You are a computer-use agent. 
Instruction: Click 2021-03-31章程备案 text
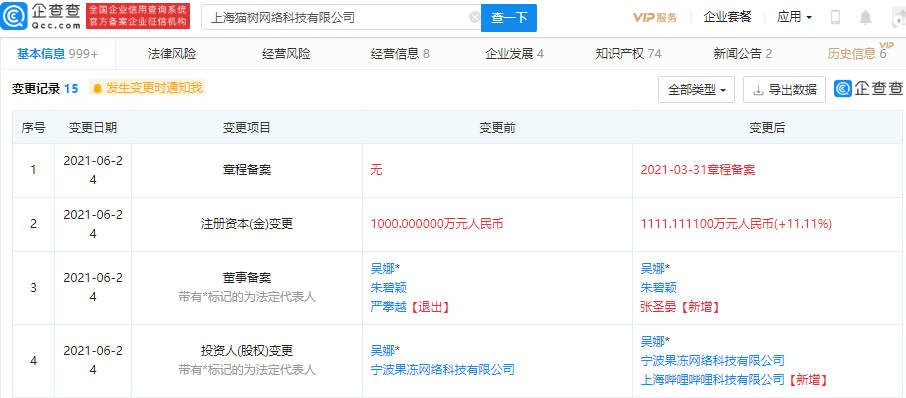(x=698, y=170)
